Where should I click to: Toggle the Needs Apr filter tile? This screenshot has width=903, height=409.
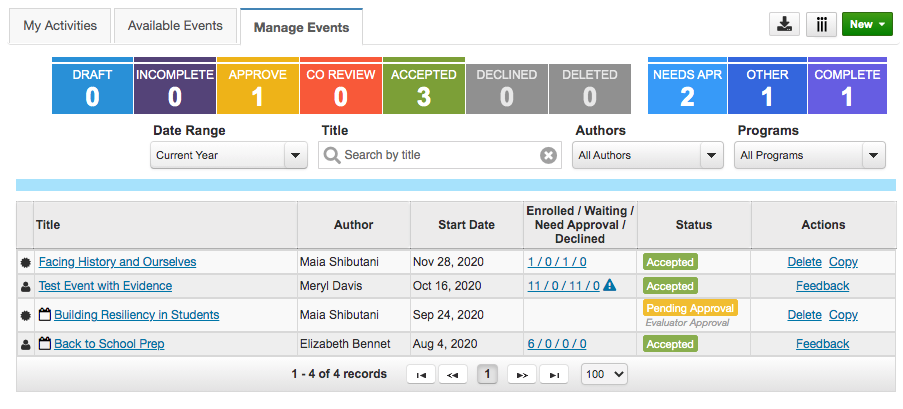687,86
